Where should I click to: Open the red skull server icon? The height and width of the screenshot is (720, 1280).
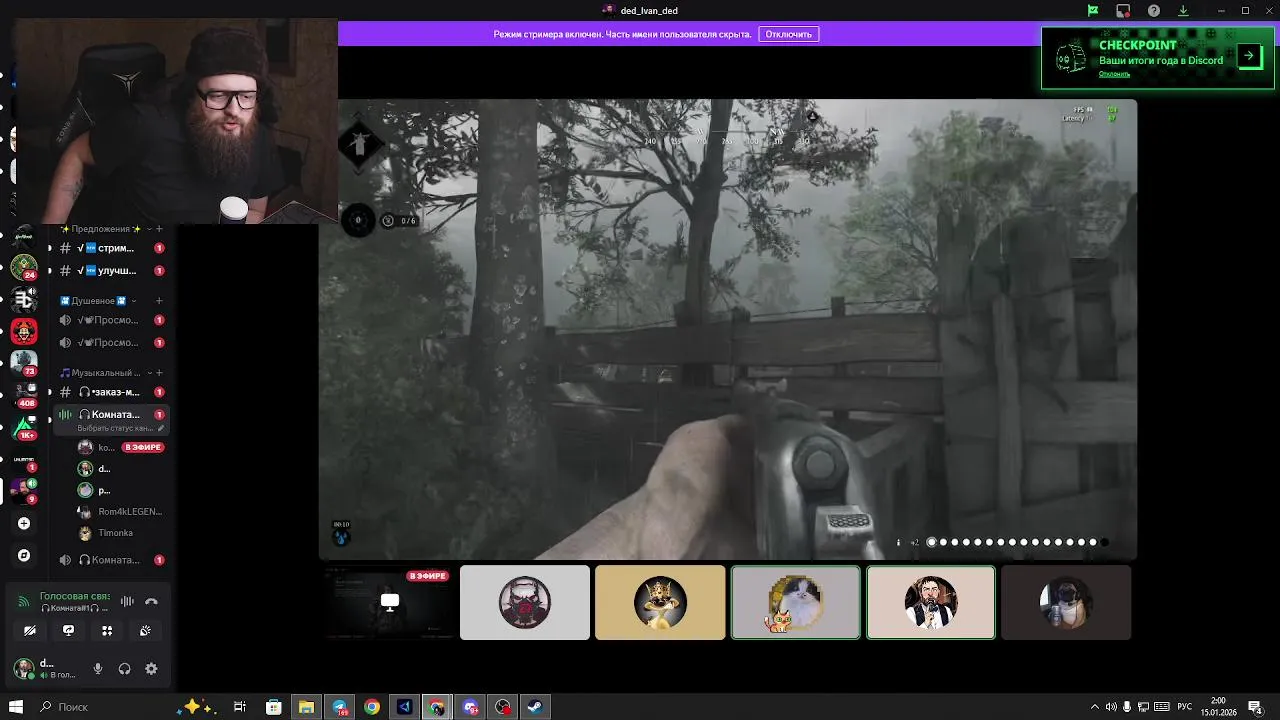click(23, 331)
